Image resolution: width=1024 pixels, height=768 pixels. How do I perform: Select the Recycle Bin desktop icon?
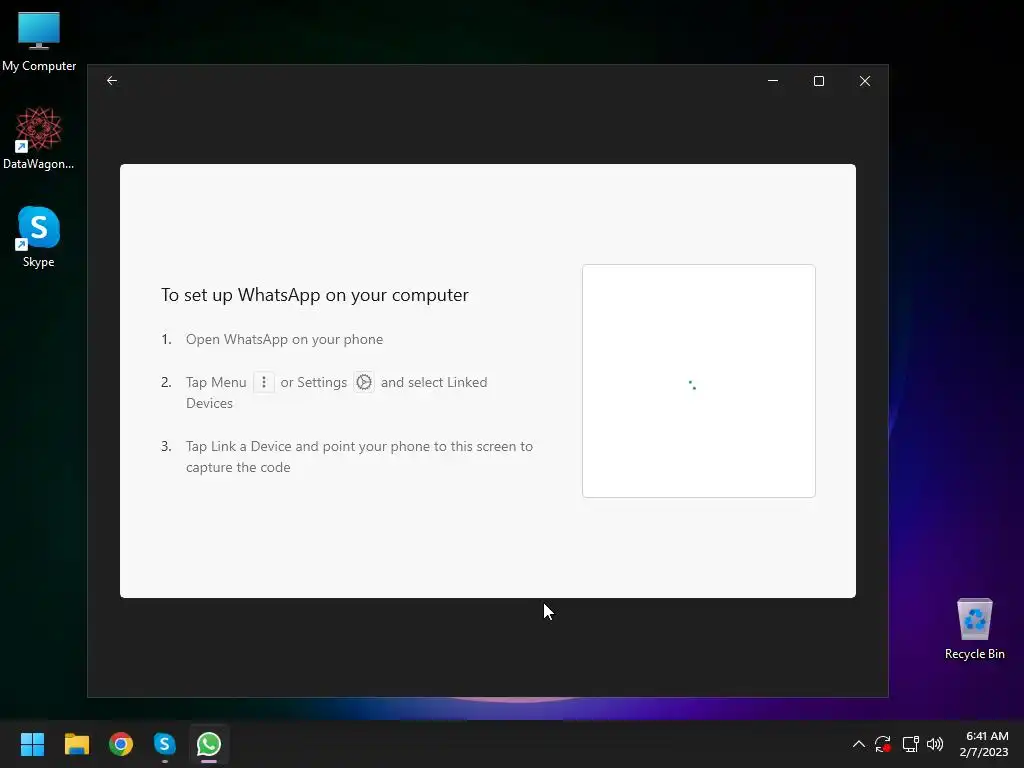click(974, 629)
